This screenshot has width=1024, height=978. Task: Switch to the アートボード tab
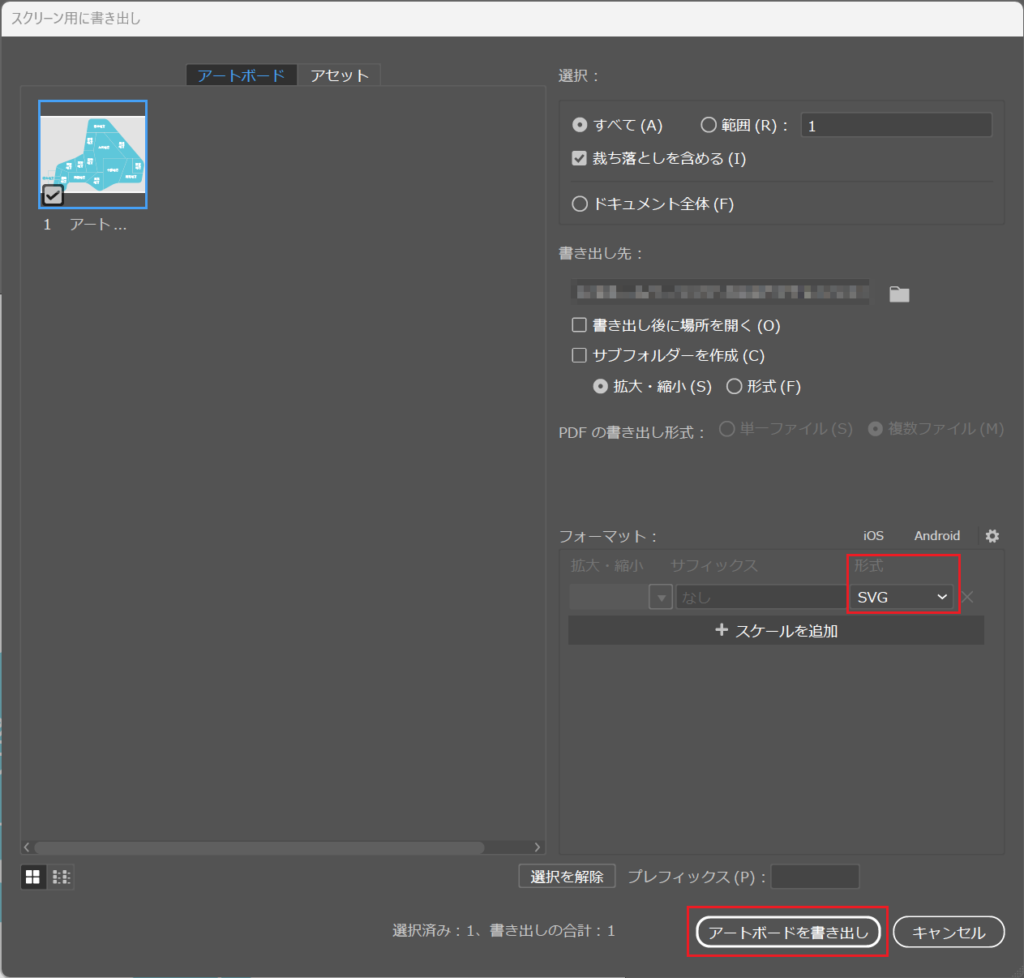241,74
